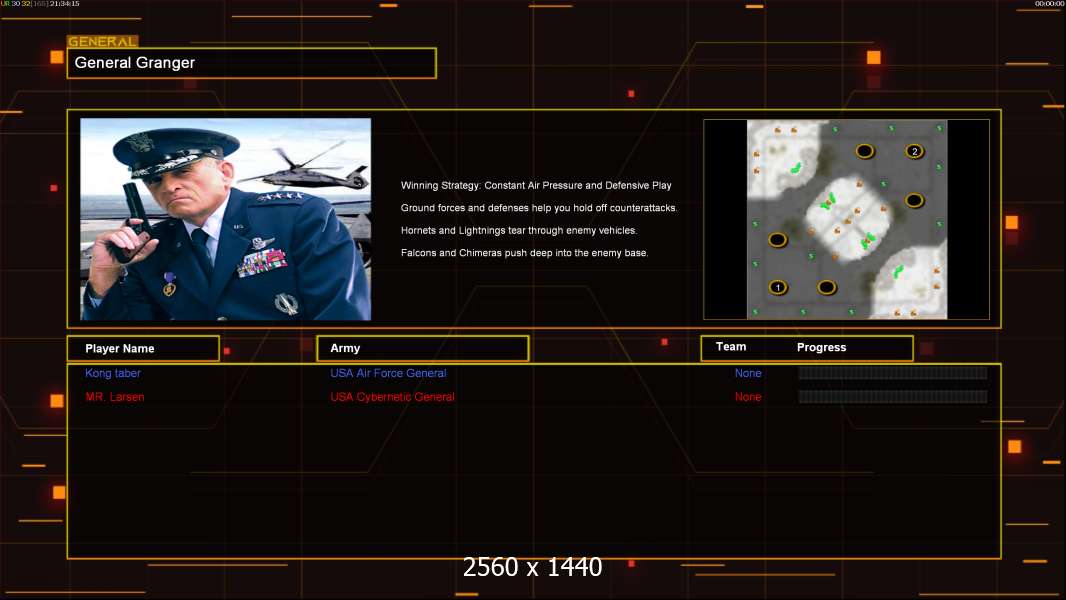
Task: Click Kong taber's loading progress bar
Action: [x=892, y=373]
